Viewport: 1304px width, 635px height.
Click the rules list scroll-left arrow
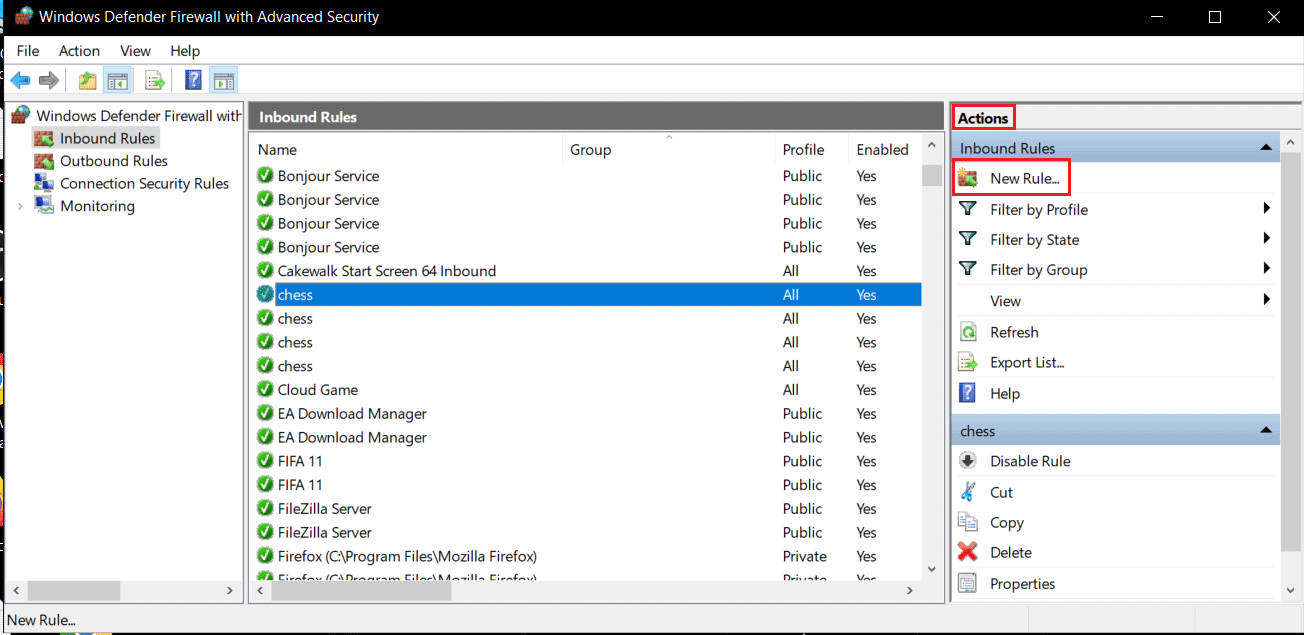pos(261,591)
